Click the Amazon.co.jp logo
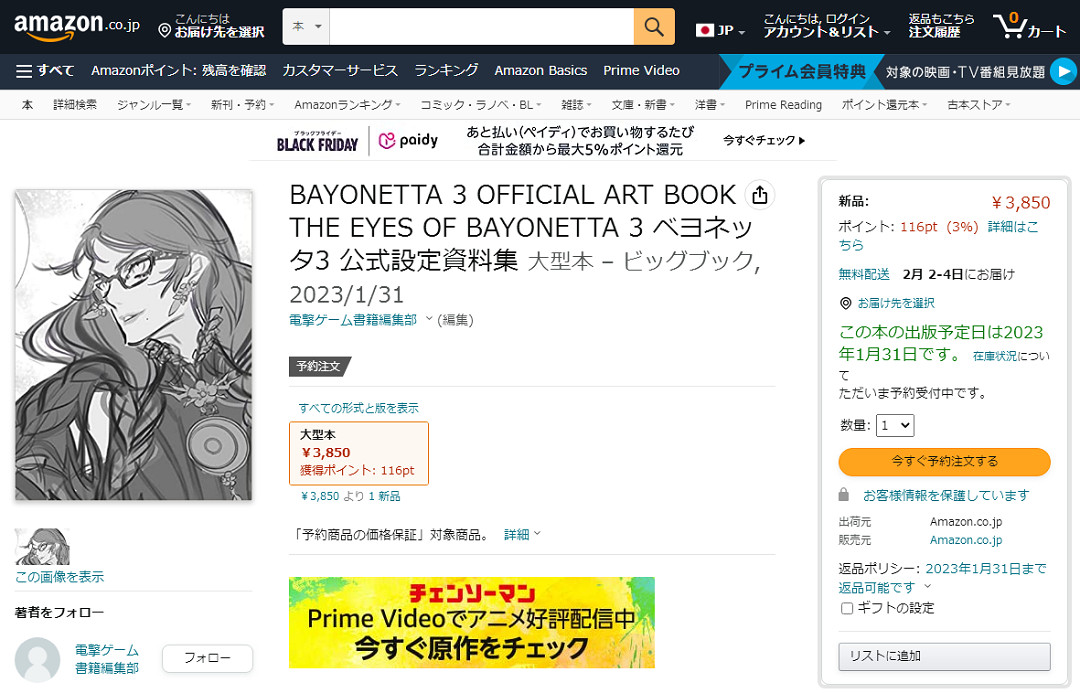The height and width of the screenshot is (693, 1080). 76,27
